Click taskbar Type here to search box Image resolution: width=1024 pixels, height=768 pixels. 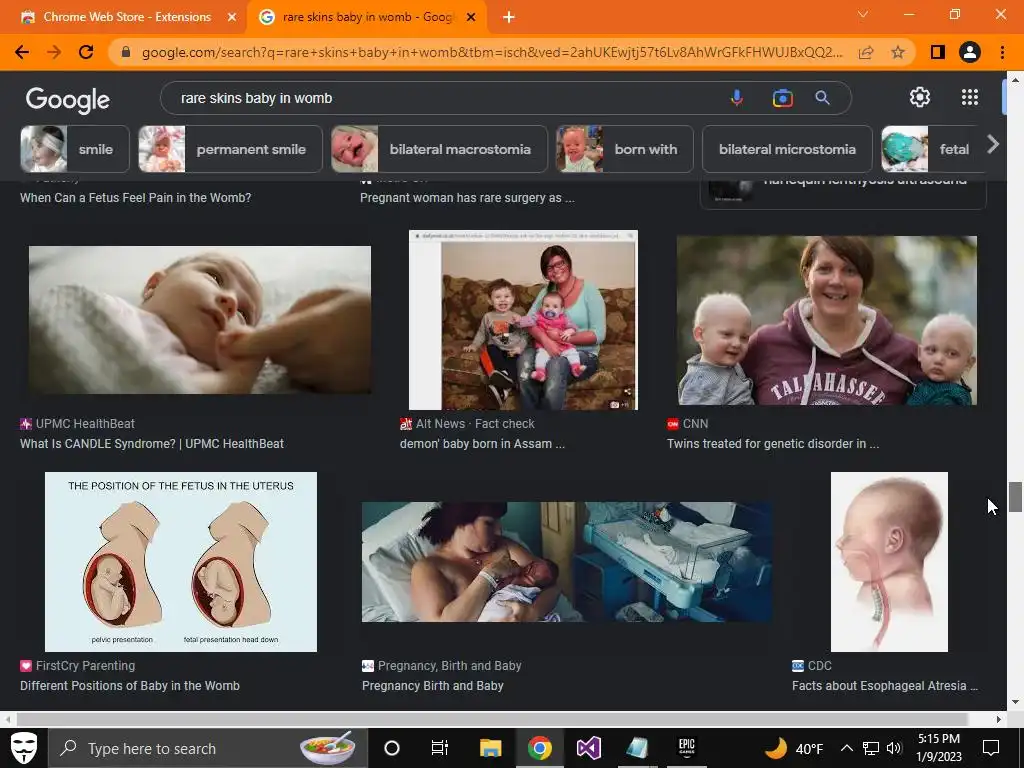tap(208, 748)
